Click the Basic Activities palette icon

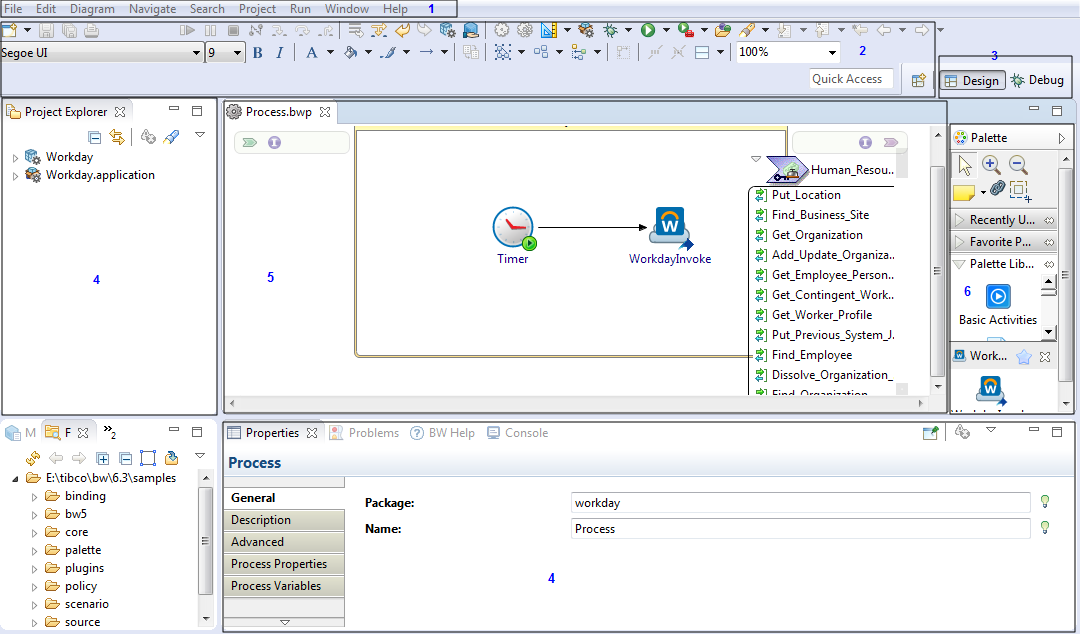coord(998,296)
